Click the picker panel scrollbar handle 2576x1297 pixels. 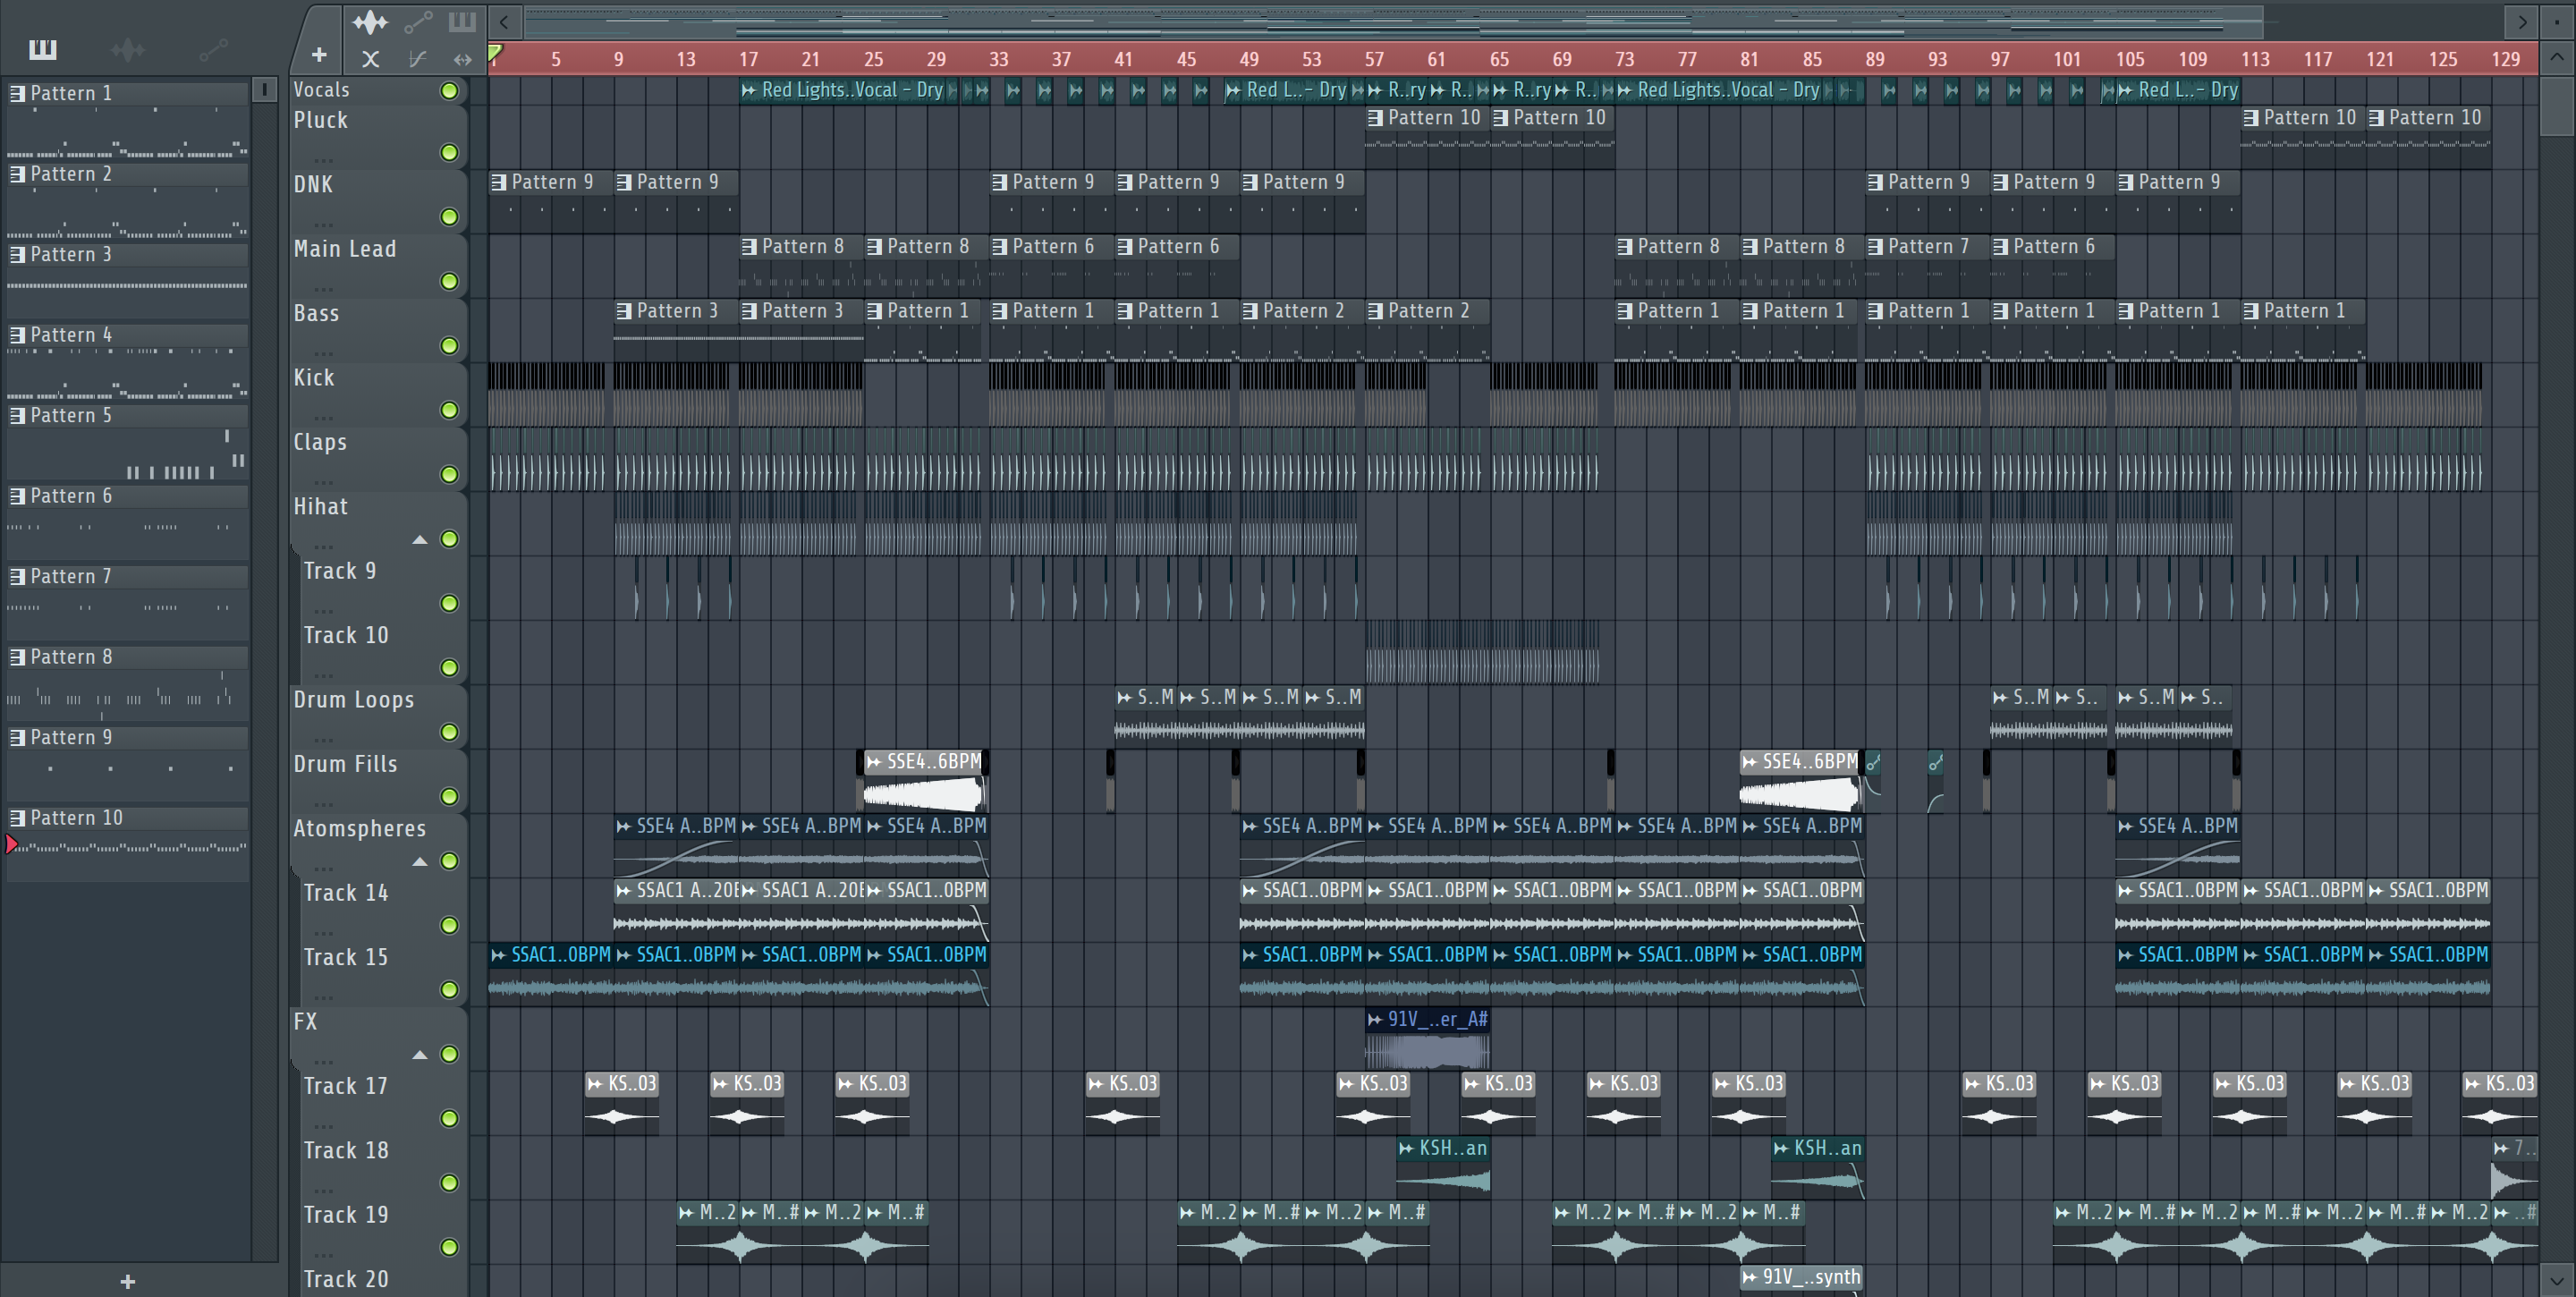pos(264,90)
